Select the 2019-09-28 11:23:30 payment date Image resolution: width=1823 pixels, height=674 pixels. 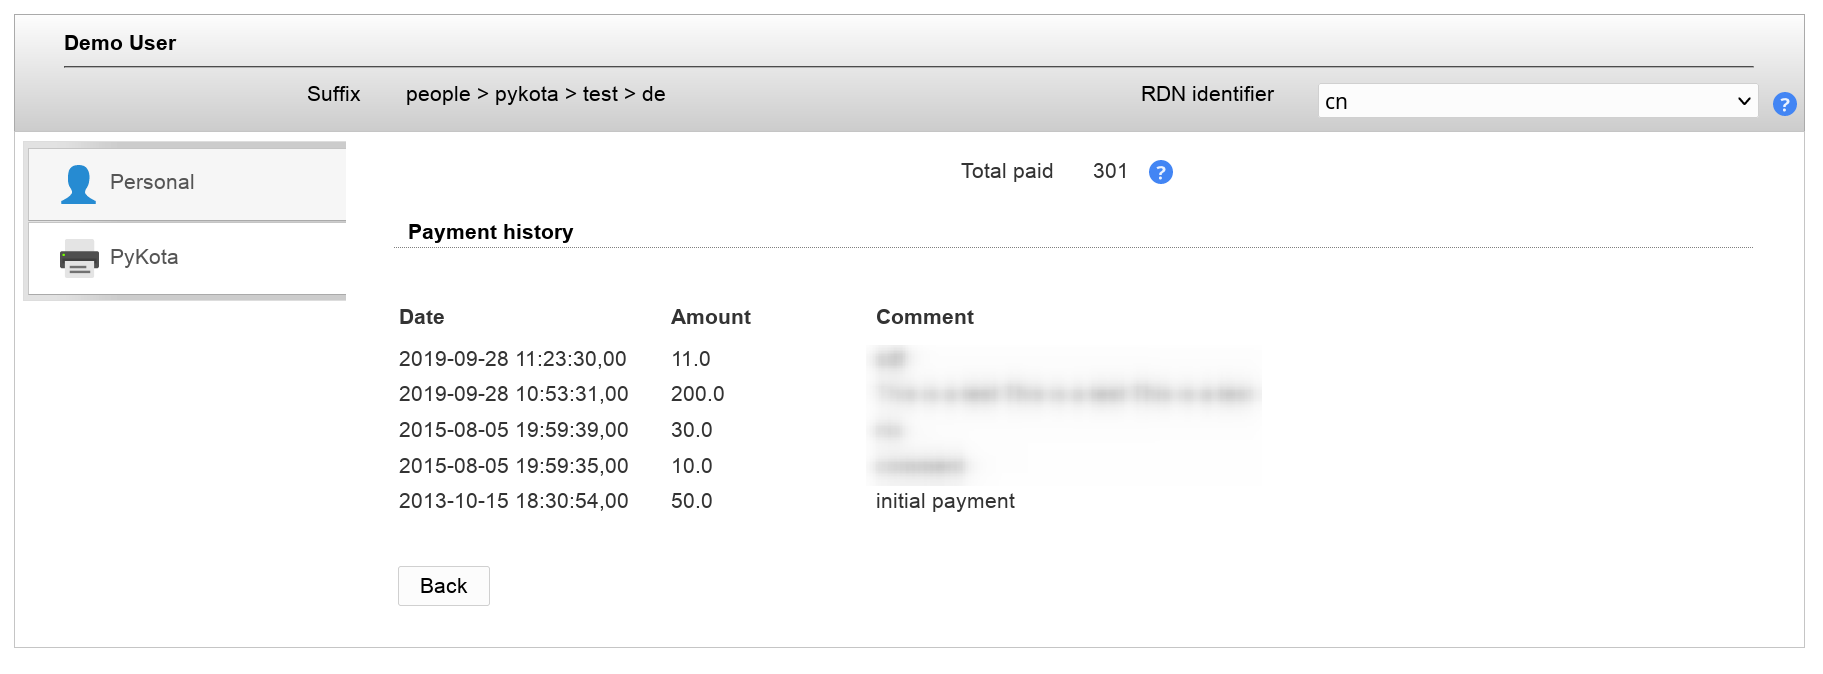tap(512, 359)
